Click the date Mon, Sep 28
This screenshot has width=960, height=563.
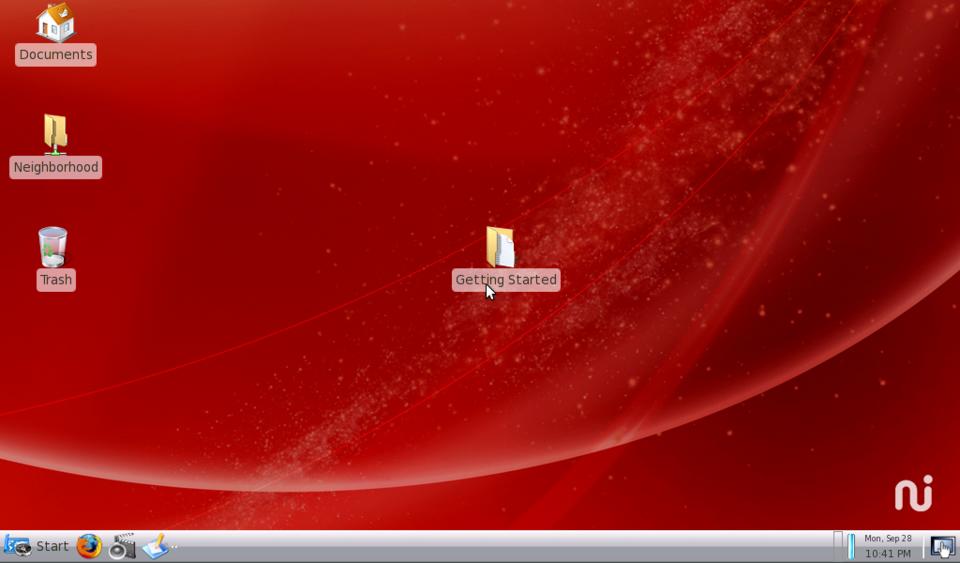pyautogui.click(x=887, y=539)
